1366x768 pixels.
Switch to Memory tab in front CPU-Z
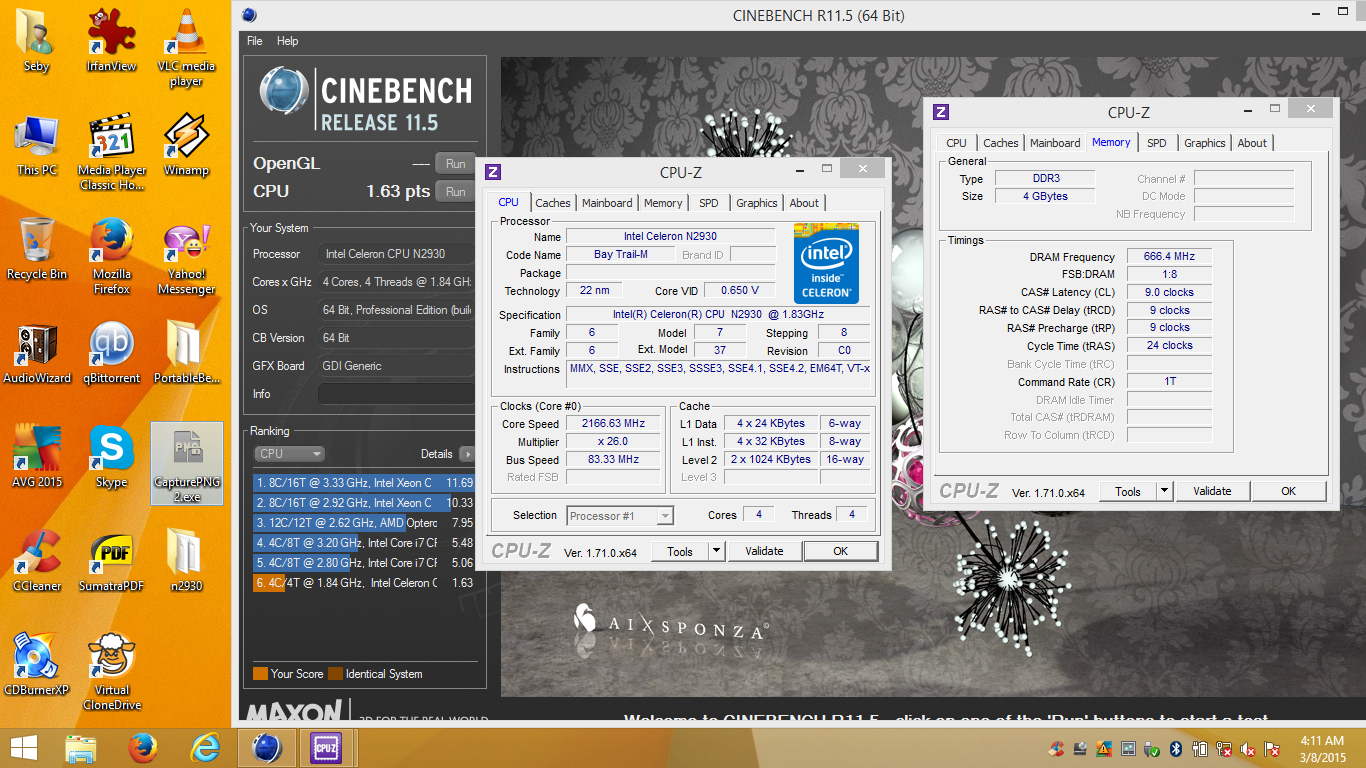[663, 203]
